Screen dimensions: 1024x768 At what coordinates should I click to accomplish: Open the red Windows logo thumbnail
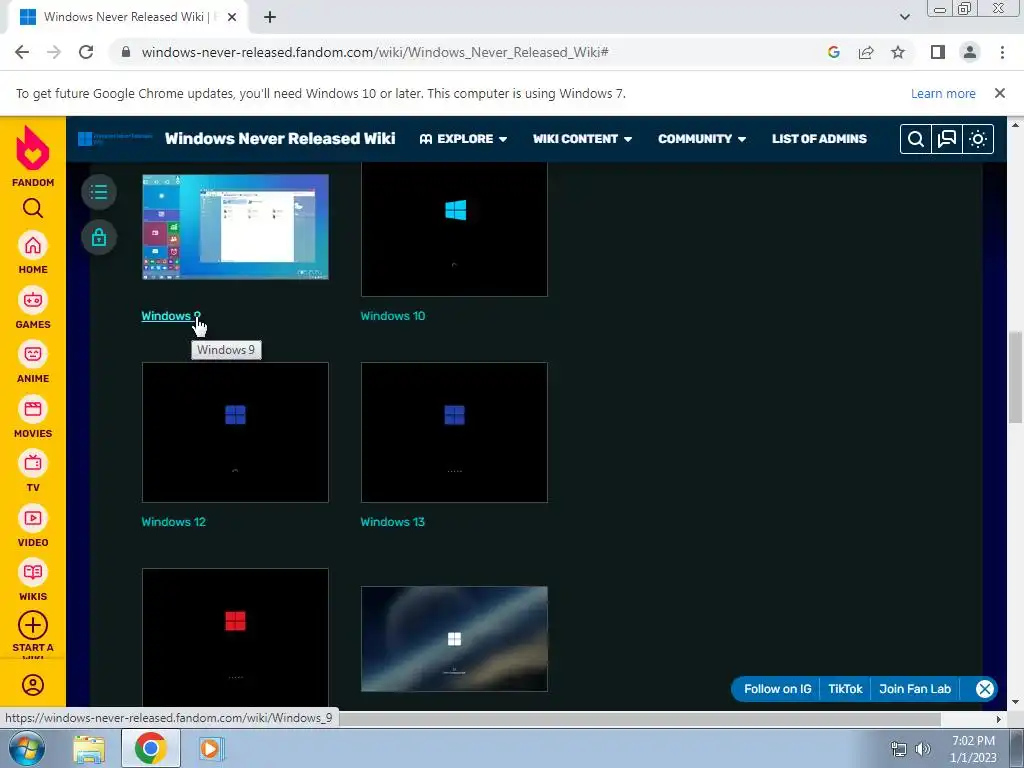click(x=235, y=637)
